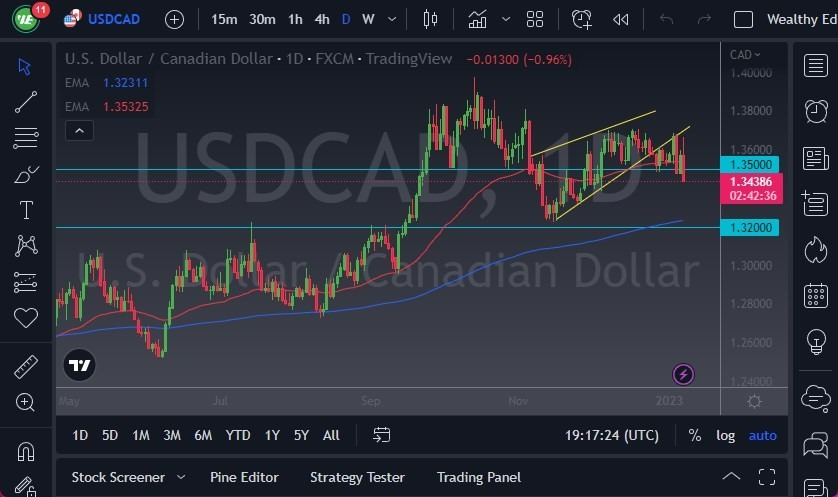Set date range to 3M
838x497 pixels.
(172, 436)
